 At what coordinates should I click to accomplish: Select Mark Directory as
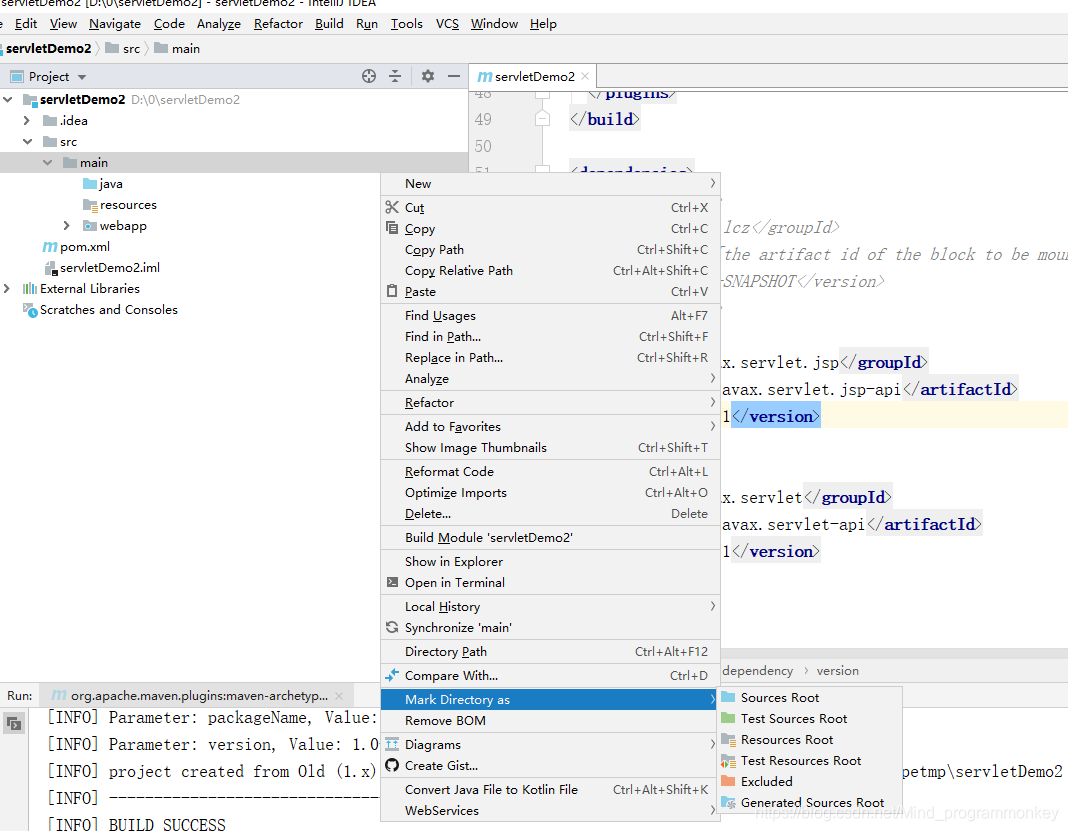click(x=550, y=700)
